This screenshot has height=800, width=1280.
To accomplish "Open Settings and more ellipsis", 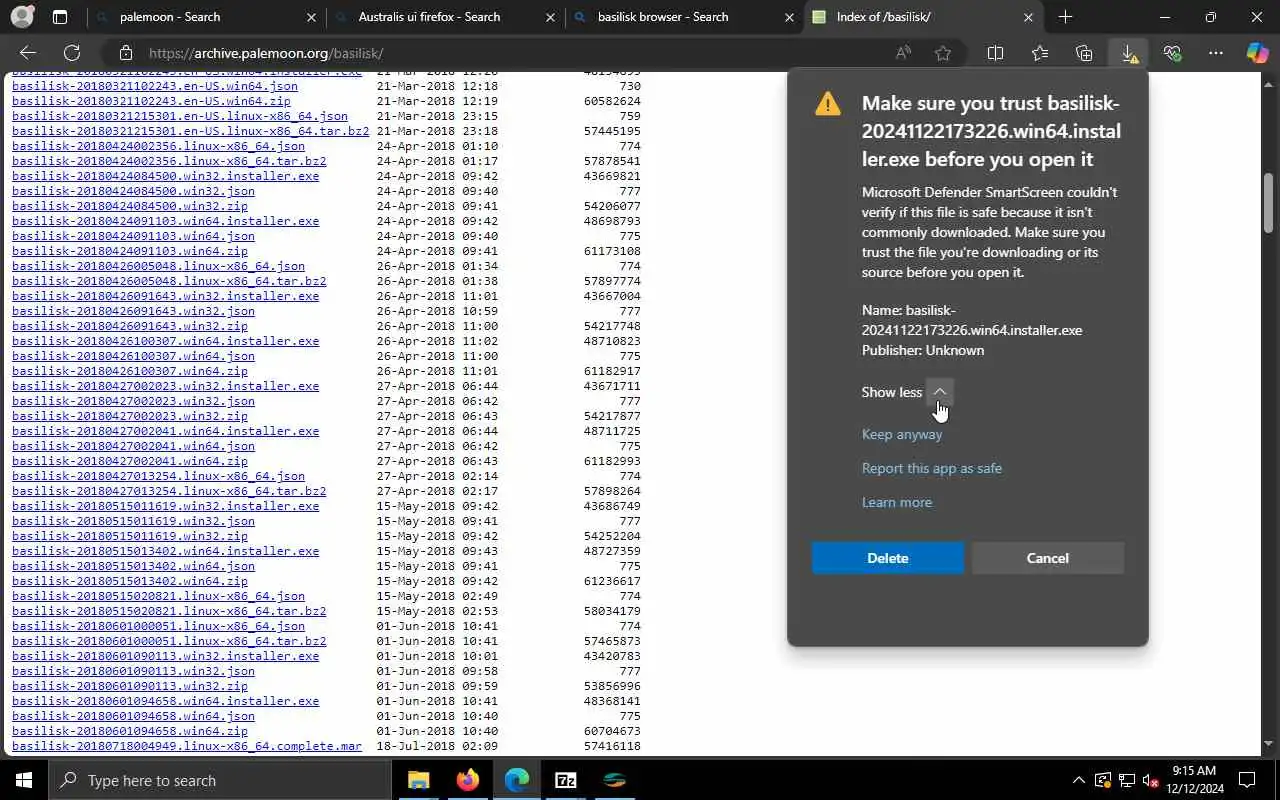I will click(x=1216, y=53).
